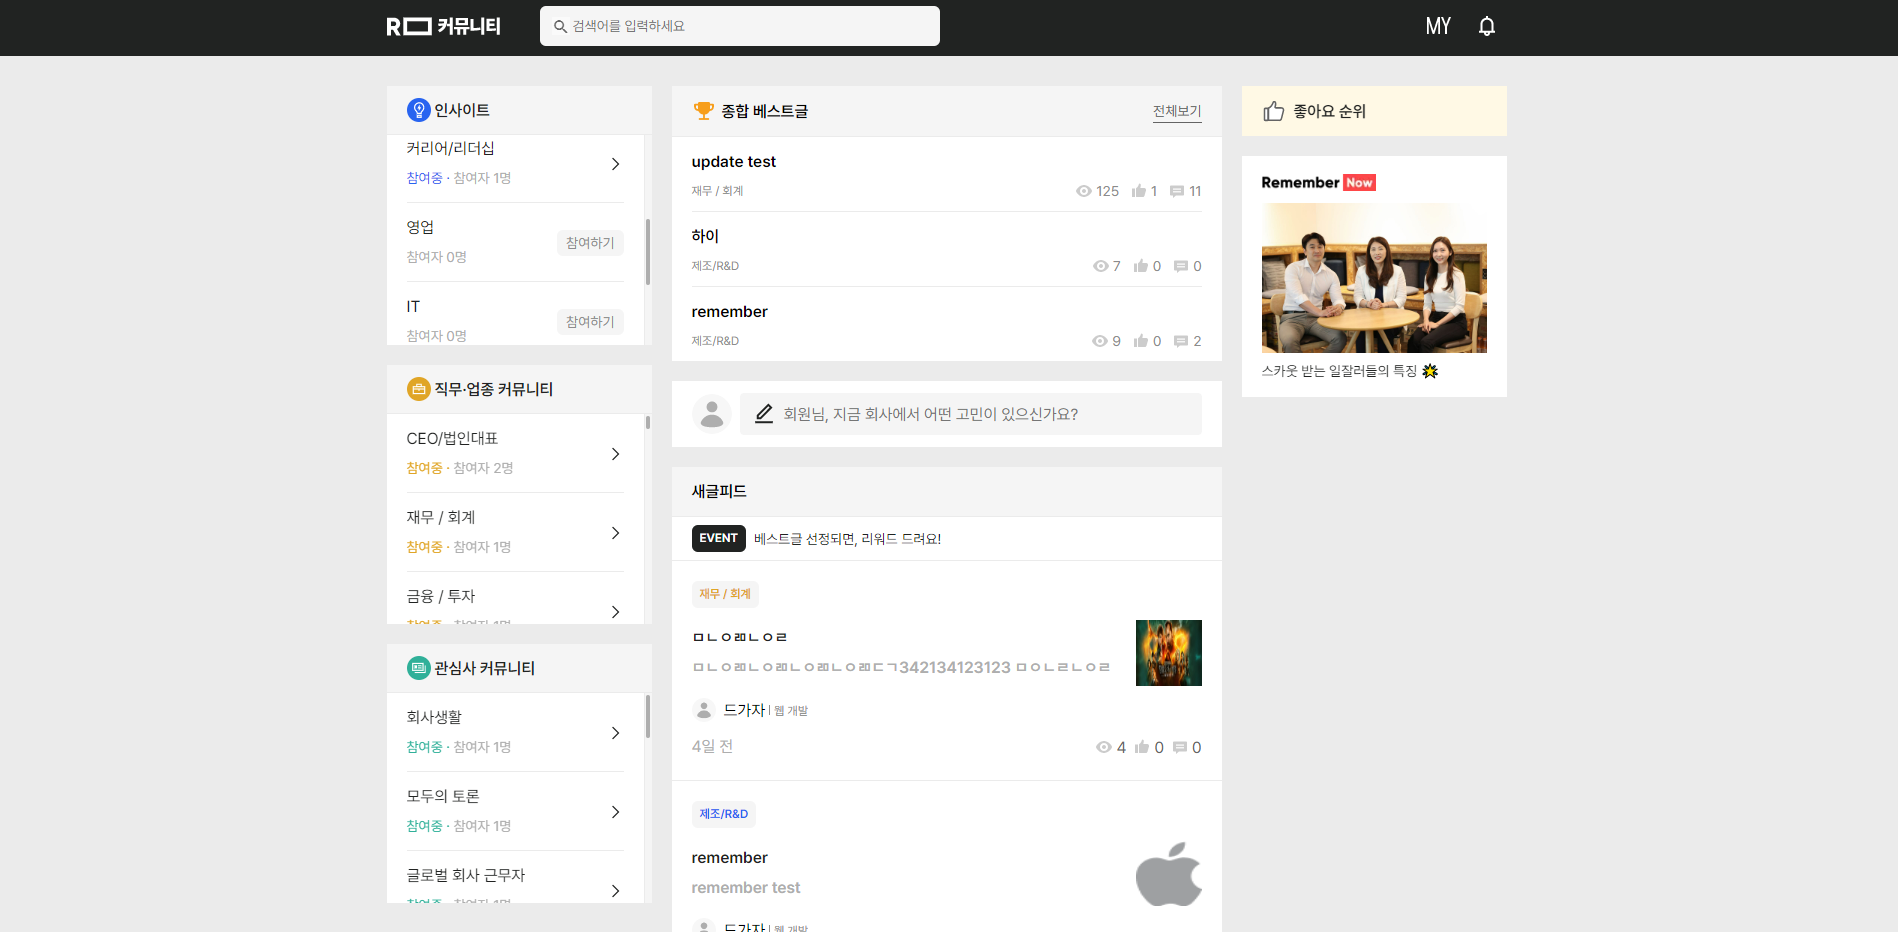This screenshot has height=932, width=1898.
Task: Expand the 글로벌 회사 근무자 chevron
Action: 615,891
